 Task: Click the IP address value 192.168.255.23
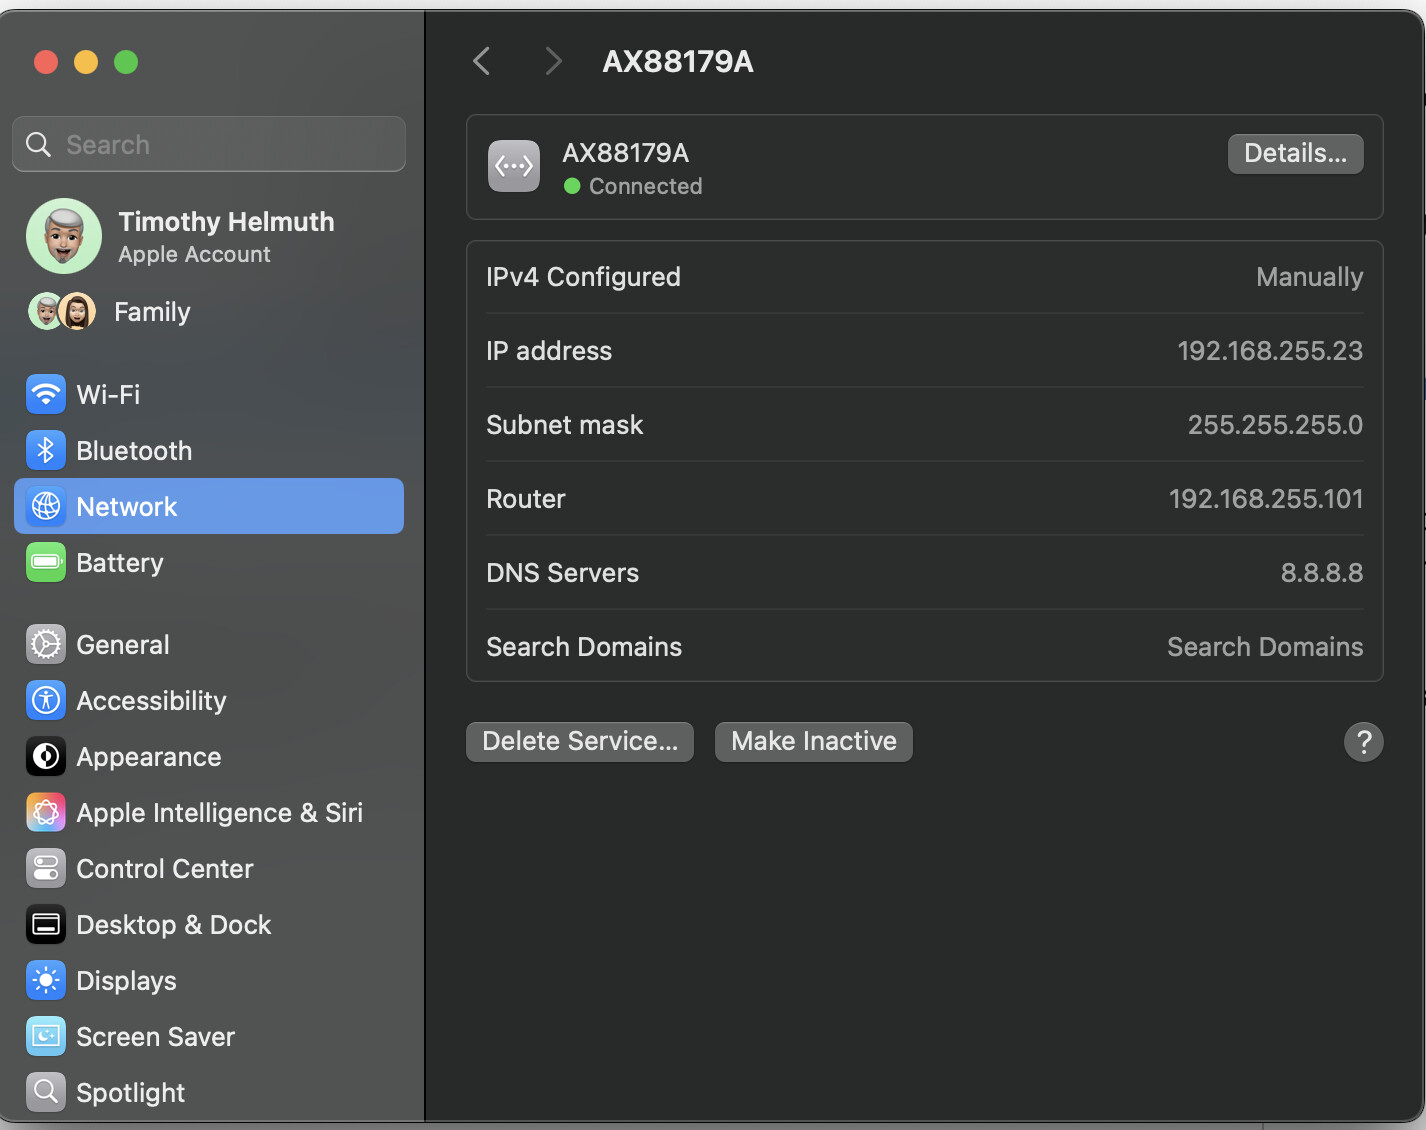[x=1270, y=351]
